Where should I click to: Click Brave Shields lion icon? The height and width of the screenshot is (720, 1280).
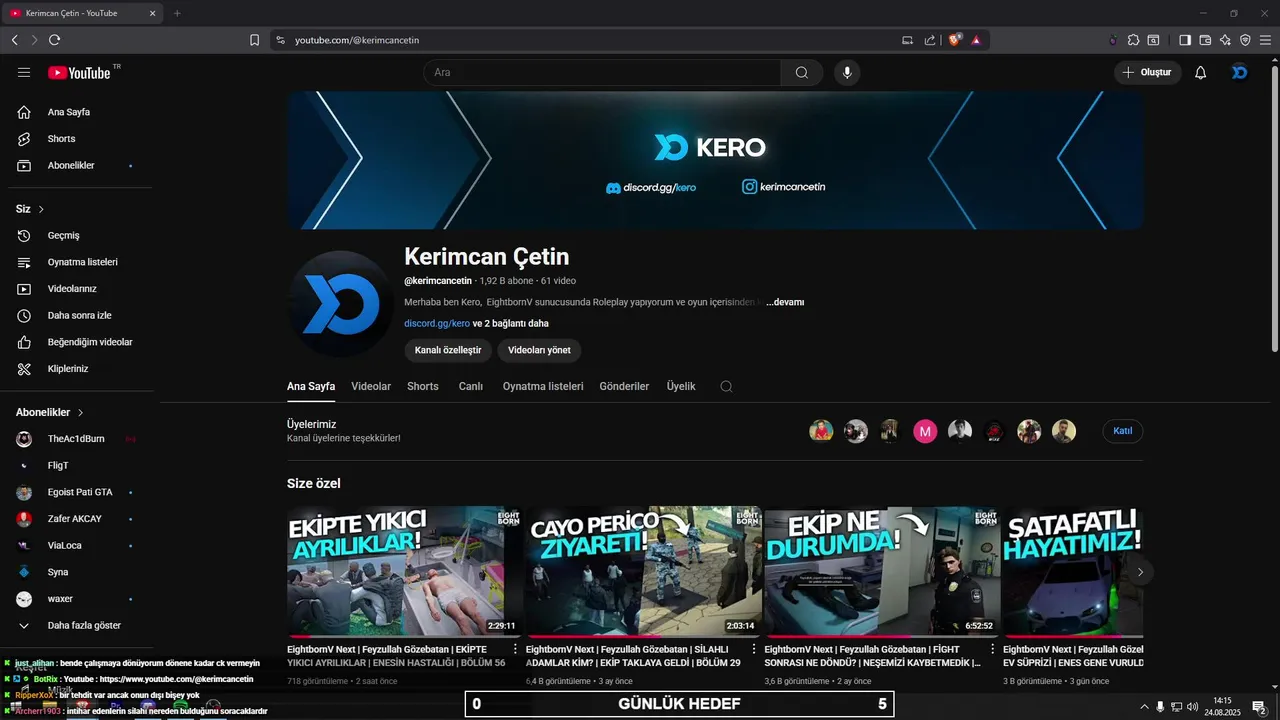coord(955,40)
